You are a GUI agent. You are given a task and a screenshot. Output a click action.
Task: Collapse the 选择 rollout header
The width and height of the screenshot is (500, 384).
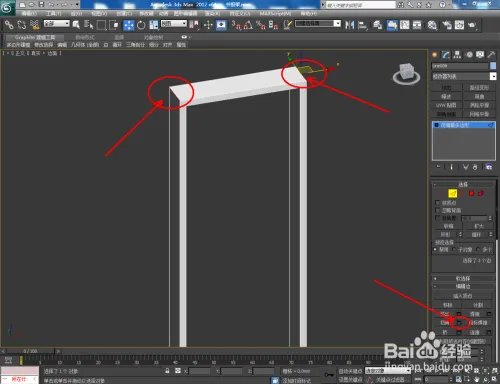(x=463, y=184)
